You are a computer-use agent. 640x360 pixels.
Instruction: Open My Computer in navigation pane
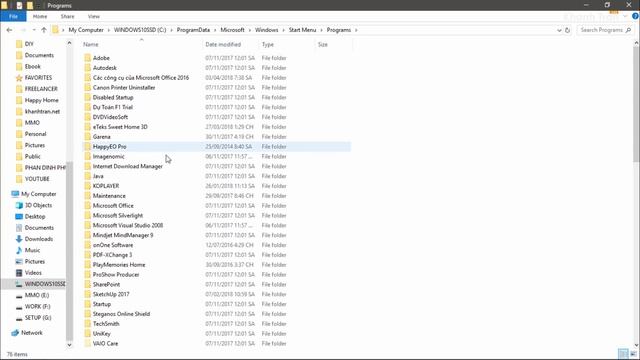38,194
